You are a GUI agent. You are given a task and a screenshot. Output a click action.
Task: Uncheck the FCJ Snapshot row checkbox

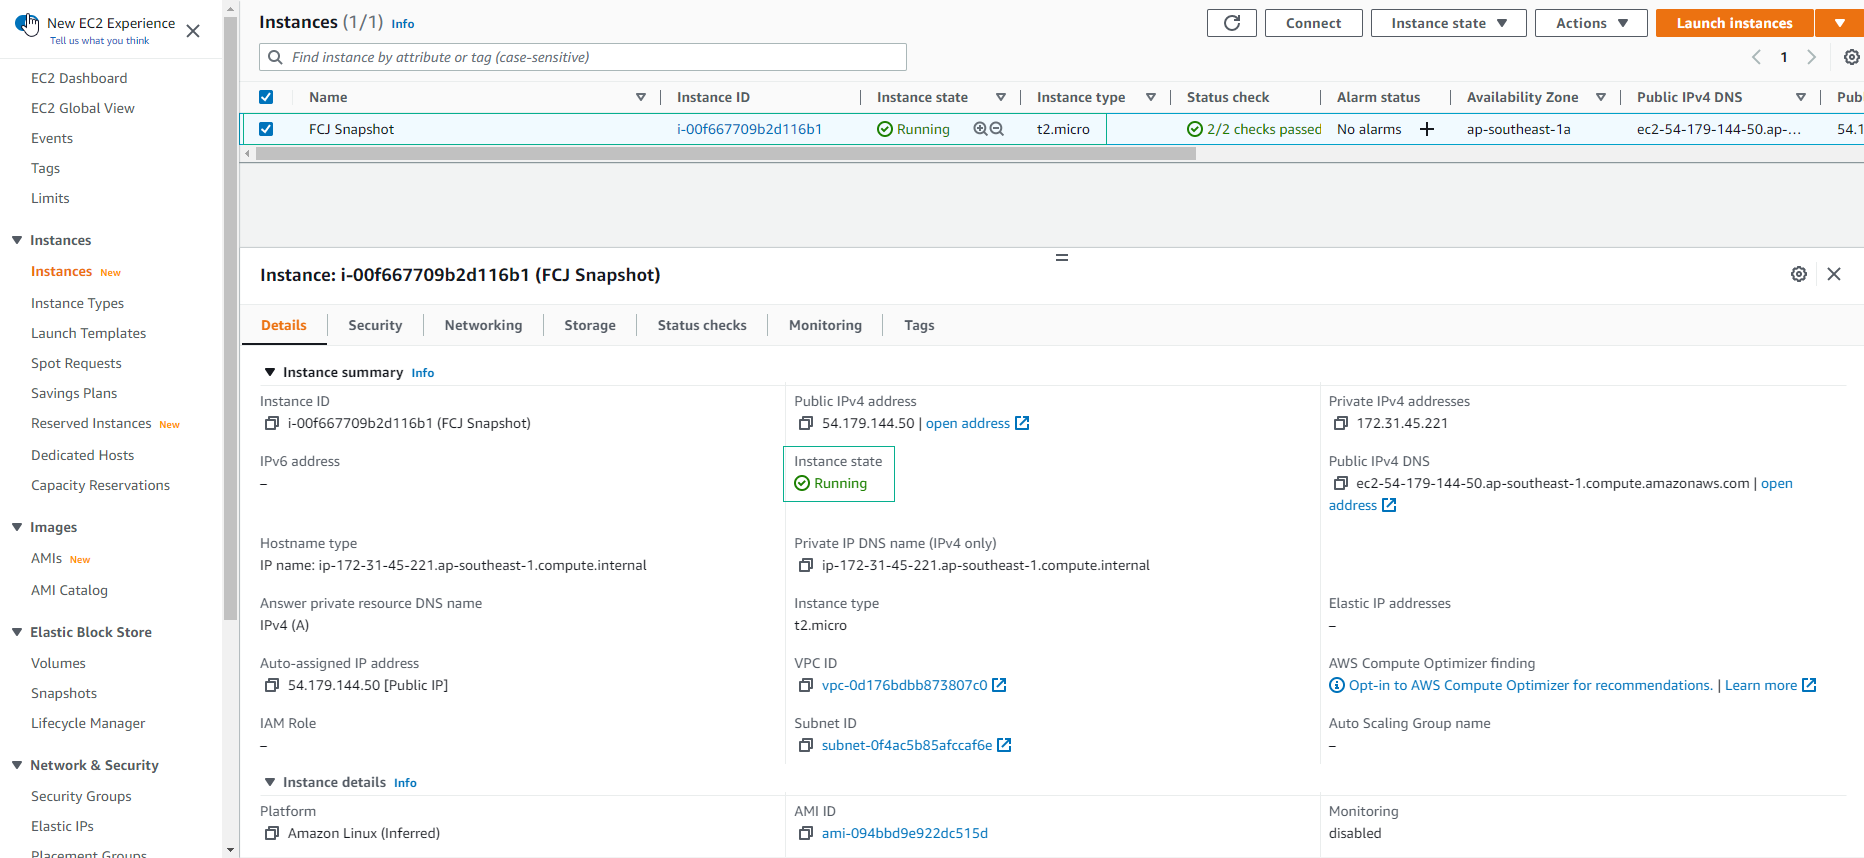pos(266,129)
